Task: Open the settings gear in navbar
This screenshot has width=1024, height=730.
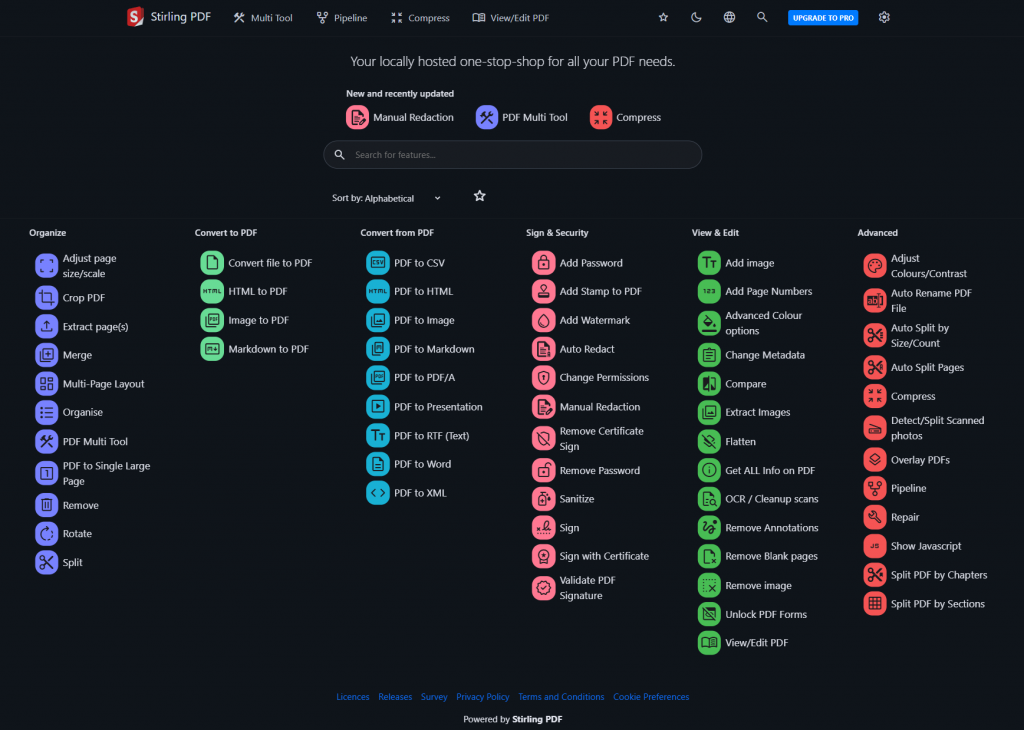Action: point(884,18)
